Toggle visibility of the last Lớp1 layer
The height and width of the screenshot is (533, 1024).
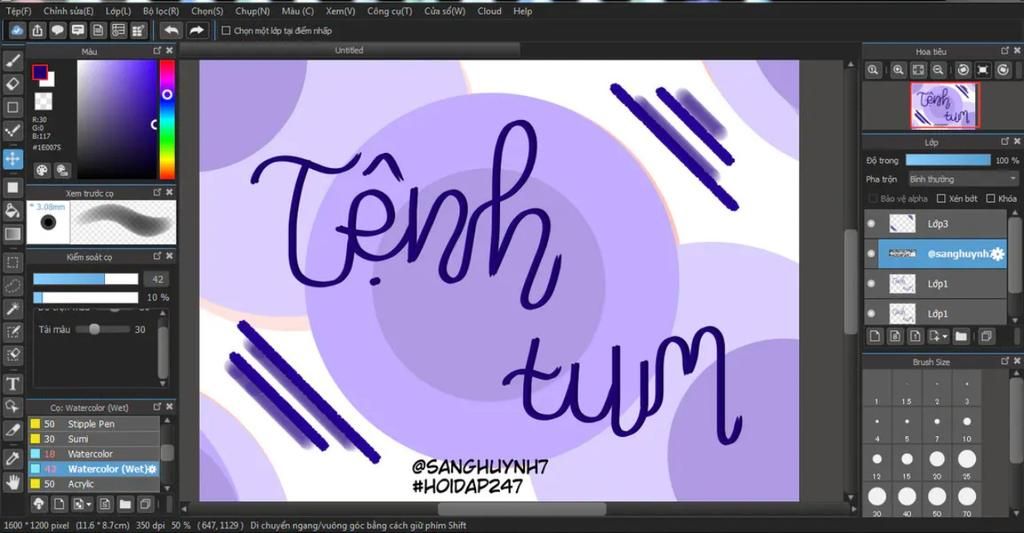pos(871,314)
